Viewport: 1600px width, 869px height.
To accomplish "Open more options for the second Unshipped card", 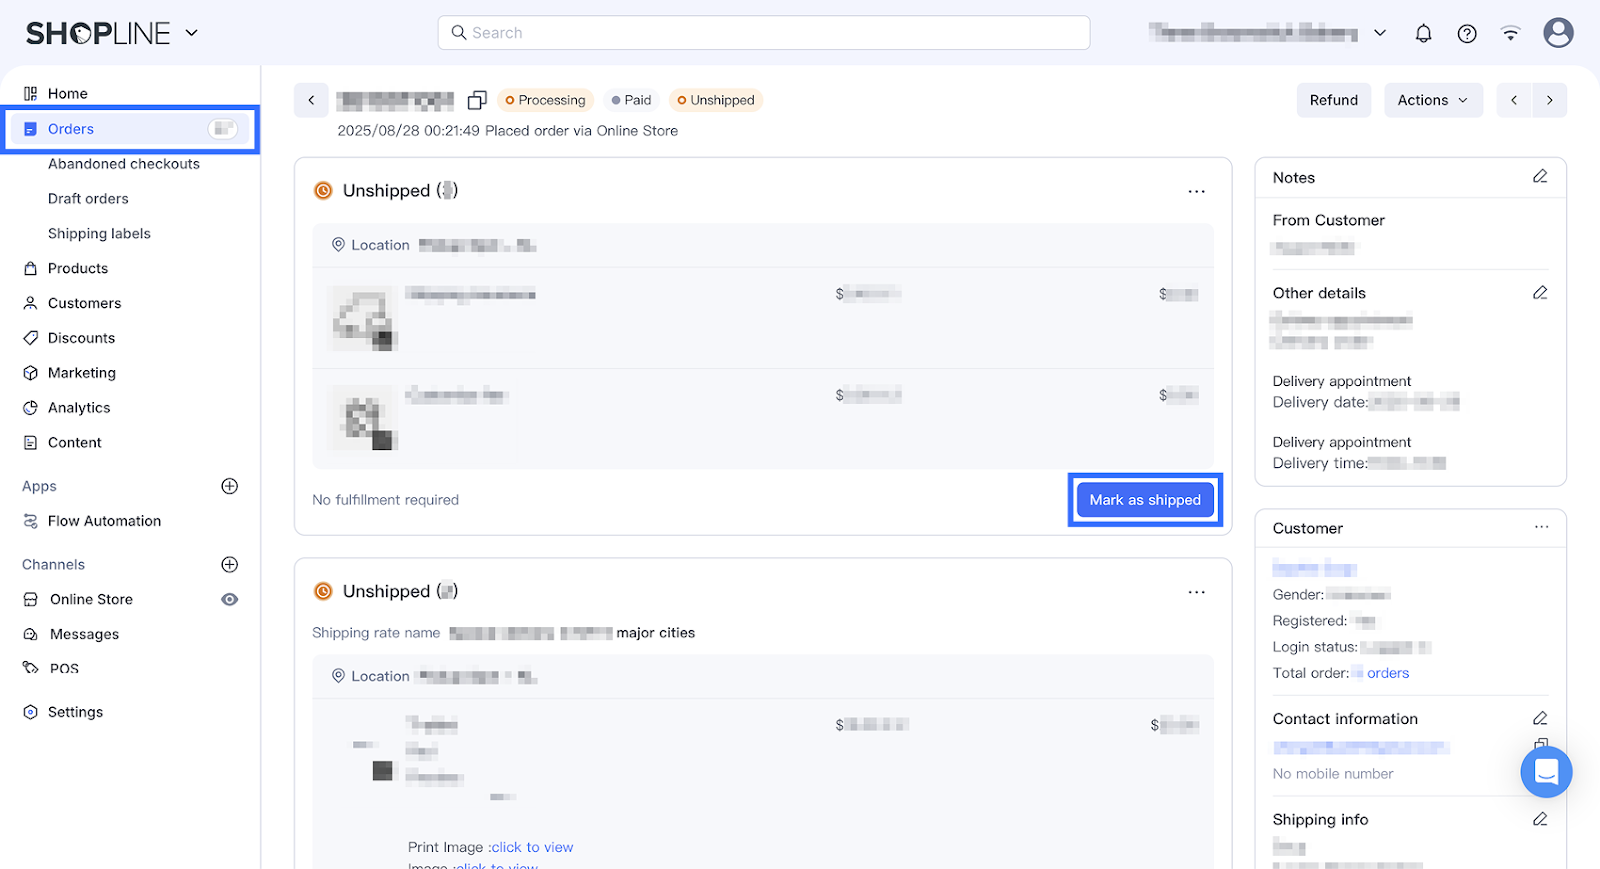I will tap(1196, 592).
